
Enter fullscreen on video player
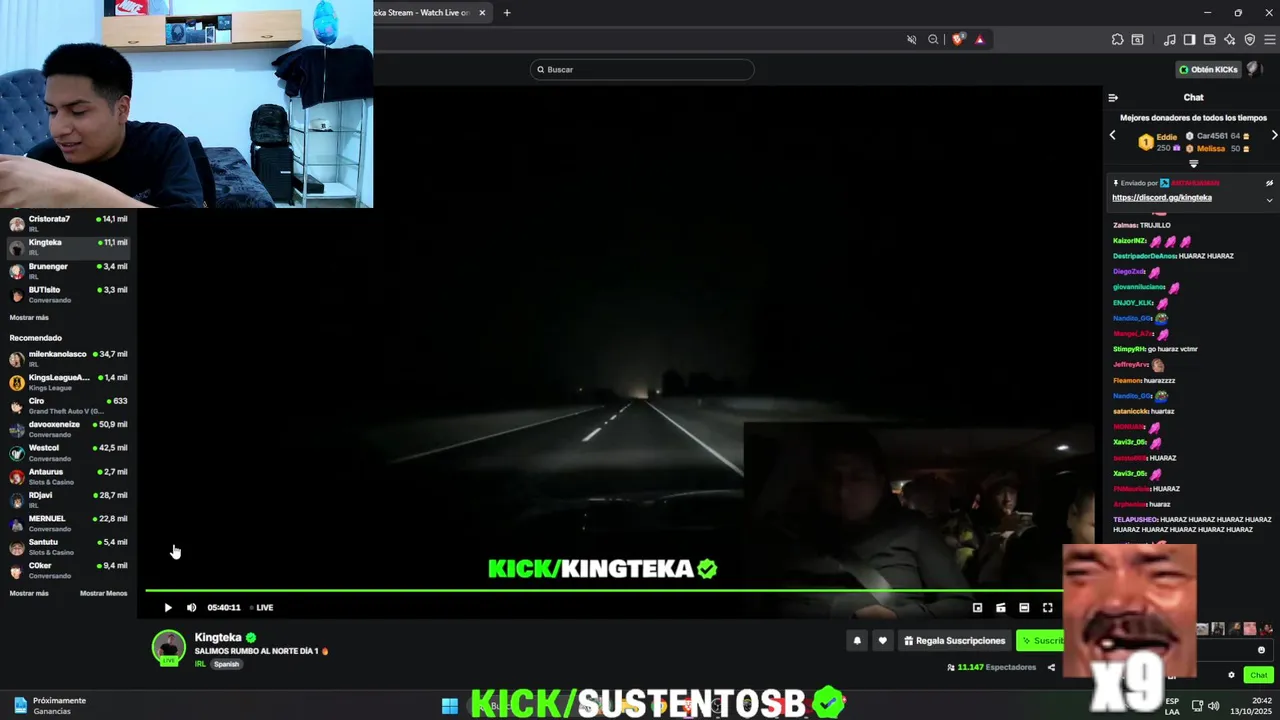pos(1047,607)
